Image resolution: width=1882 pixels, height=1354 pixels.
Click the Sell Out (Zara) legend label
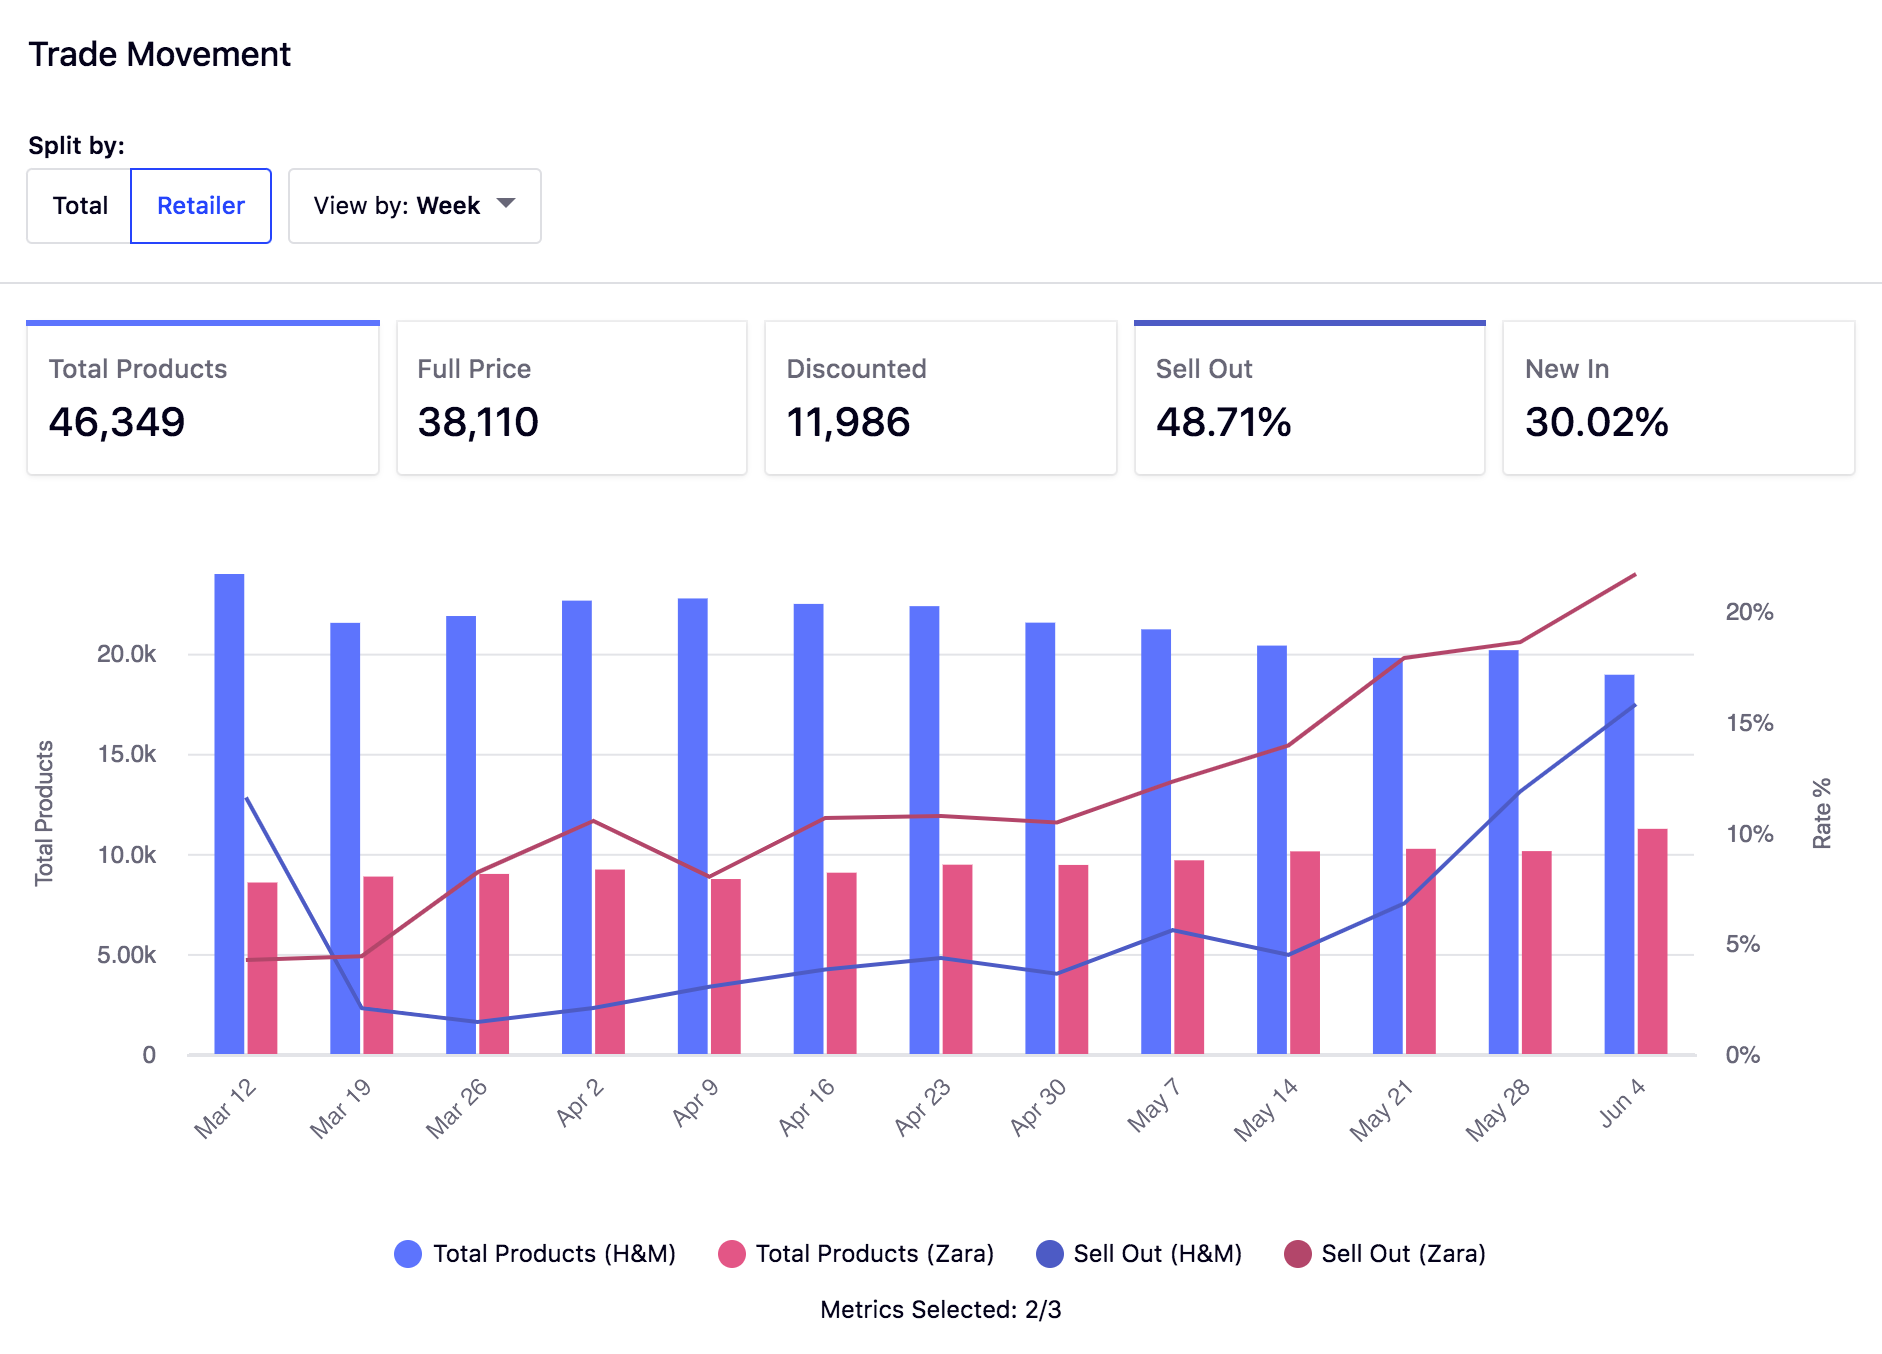[x=1404, y=1254]
